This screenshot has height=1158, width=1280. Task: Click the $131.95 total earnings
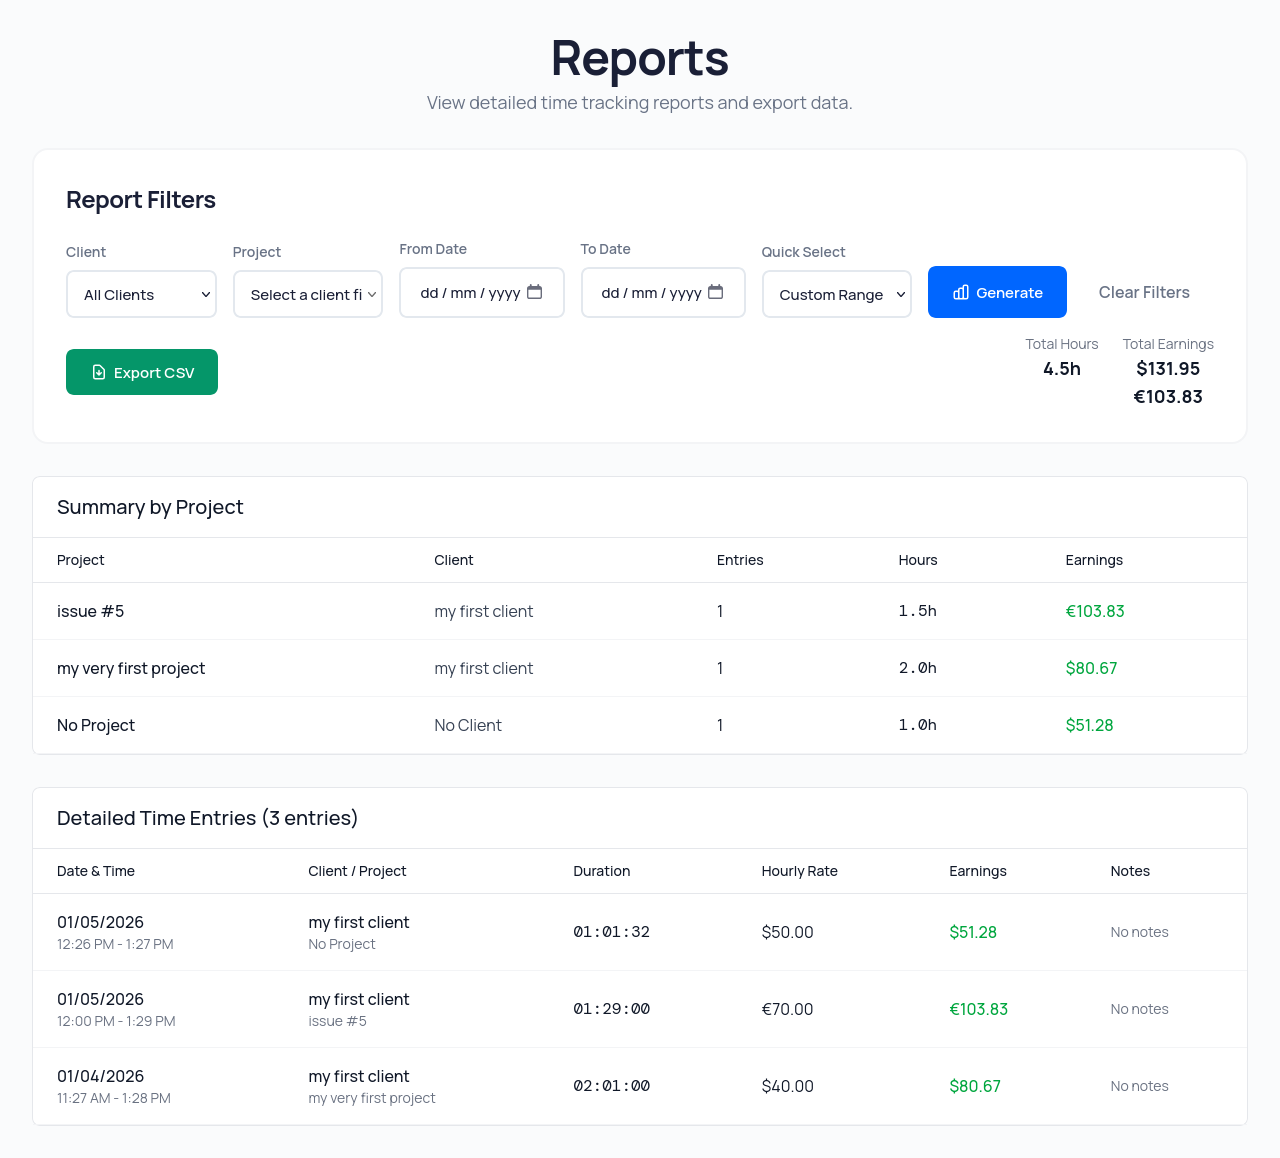click(1168, 369)
